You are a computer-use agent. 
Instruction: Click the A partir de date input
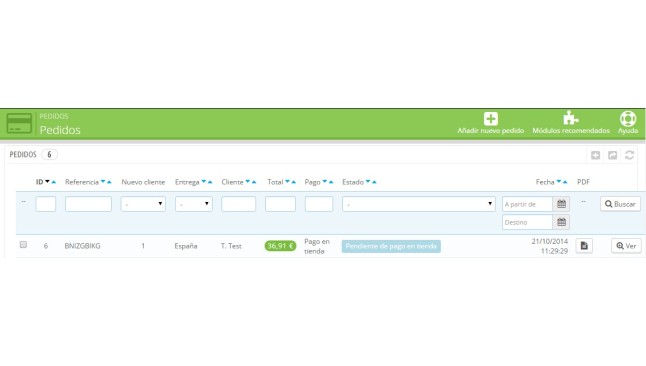(527, 204)
